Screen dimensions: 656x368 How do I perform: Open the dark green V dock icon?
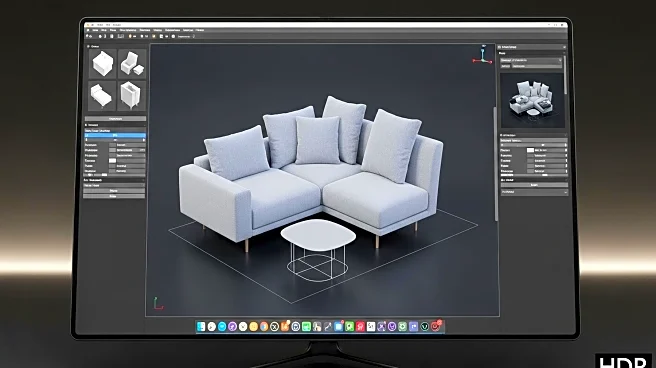click(424, 327)
